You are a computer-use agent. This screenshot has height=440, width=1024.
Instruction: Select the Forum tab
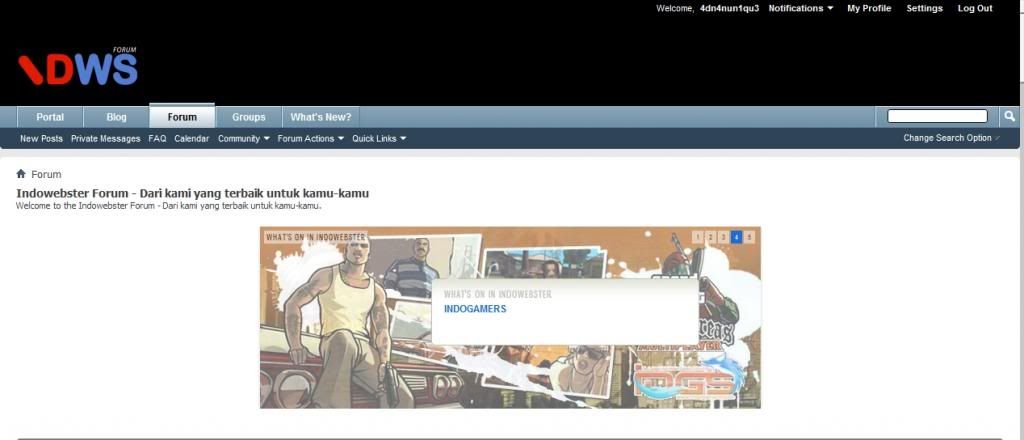182,117
